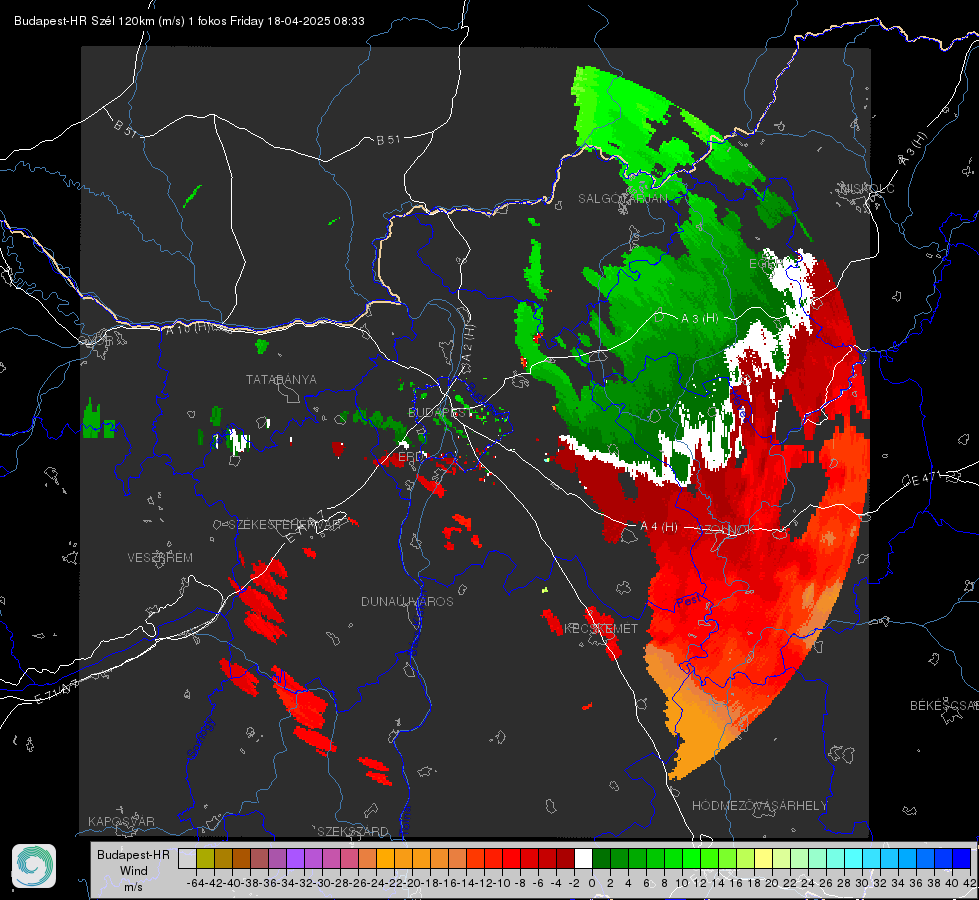Click the 'm/s' unit label in legend
979x900 pixels.
[x=134, y=886]
